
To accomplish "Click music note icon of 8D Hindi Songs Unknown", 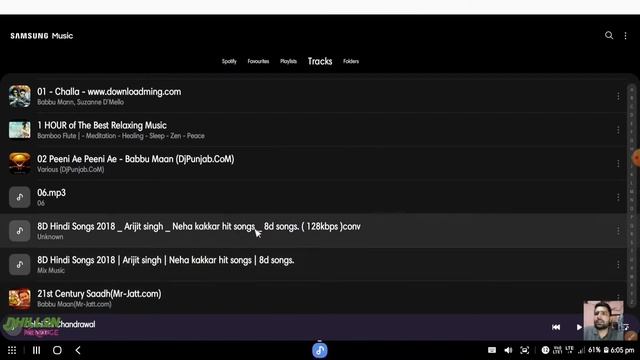I will point(20,231).
